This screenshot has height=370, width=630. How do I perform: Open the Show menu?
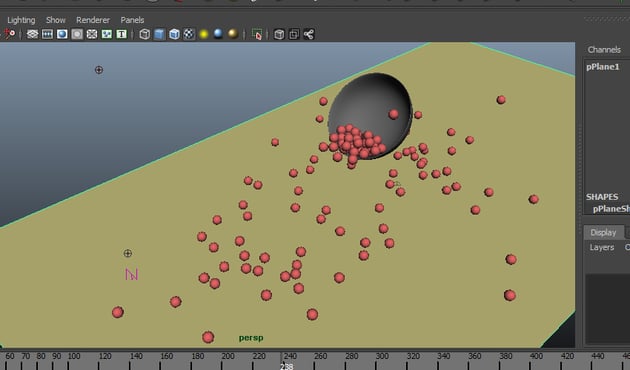(55, 20)
